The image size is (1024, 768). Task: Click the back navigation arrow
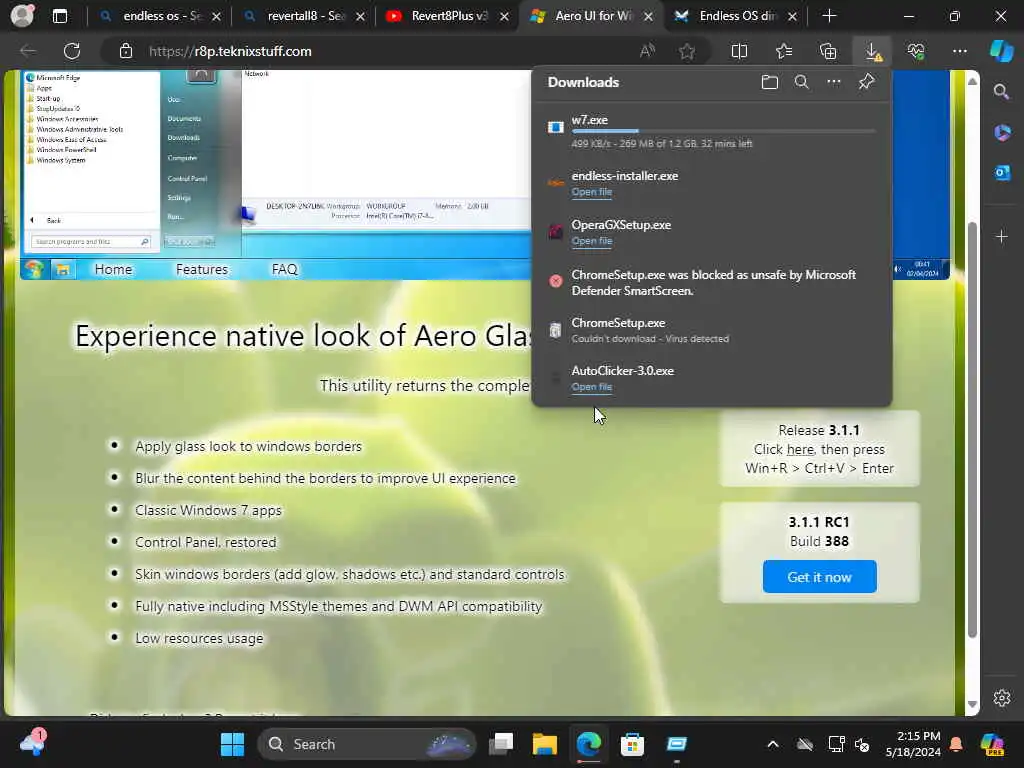[28, 51]
